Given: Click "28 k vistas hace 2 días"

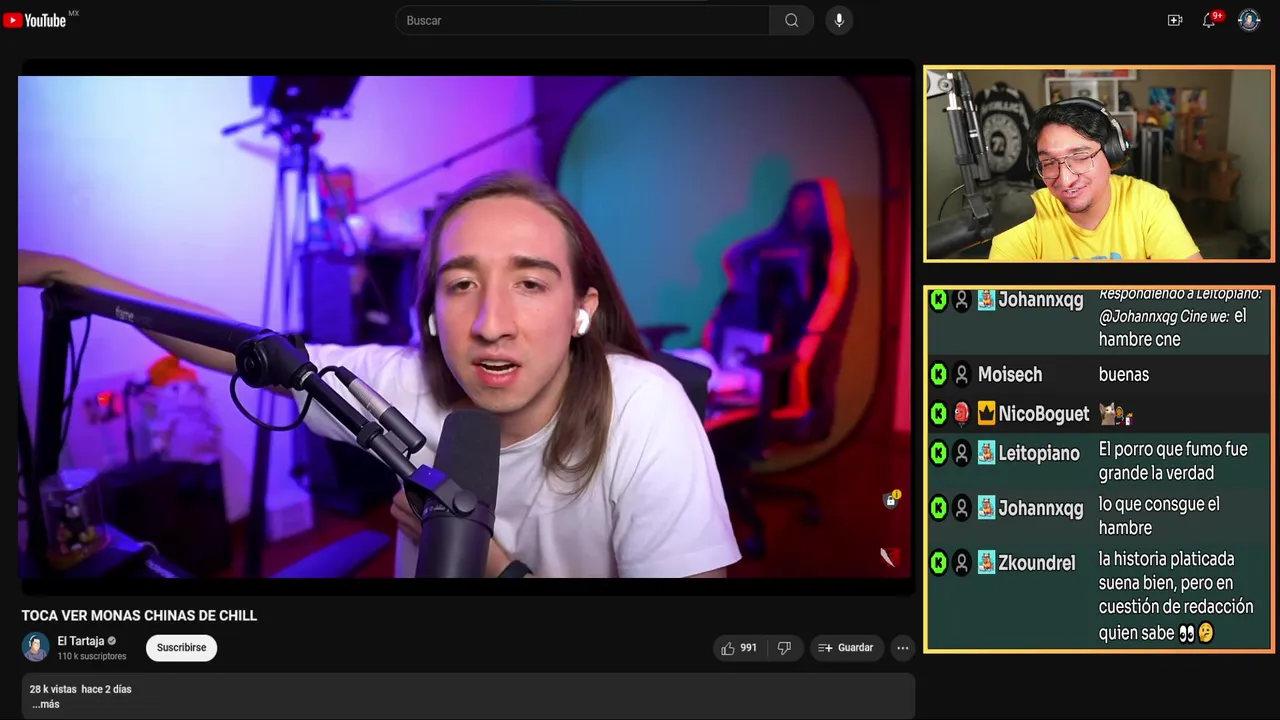Looking at the screenshot, I should [80, 689].
